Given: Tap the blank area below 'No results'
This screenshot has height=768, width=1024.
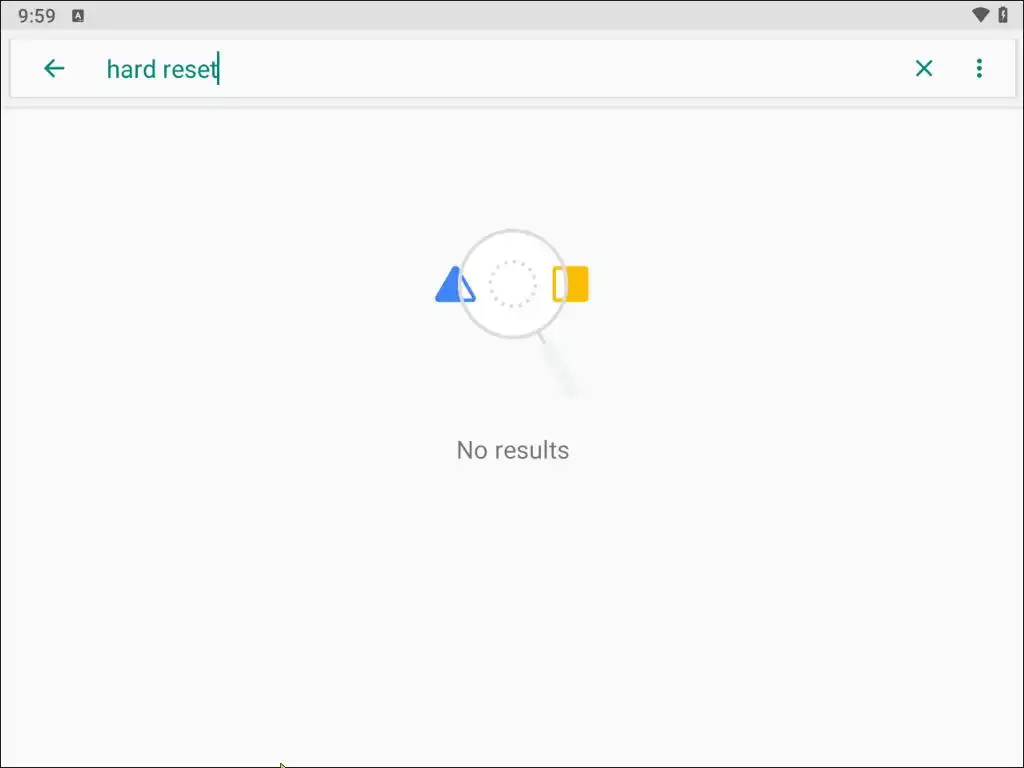Looking at the screenshot, I should point(513,607).
